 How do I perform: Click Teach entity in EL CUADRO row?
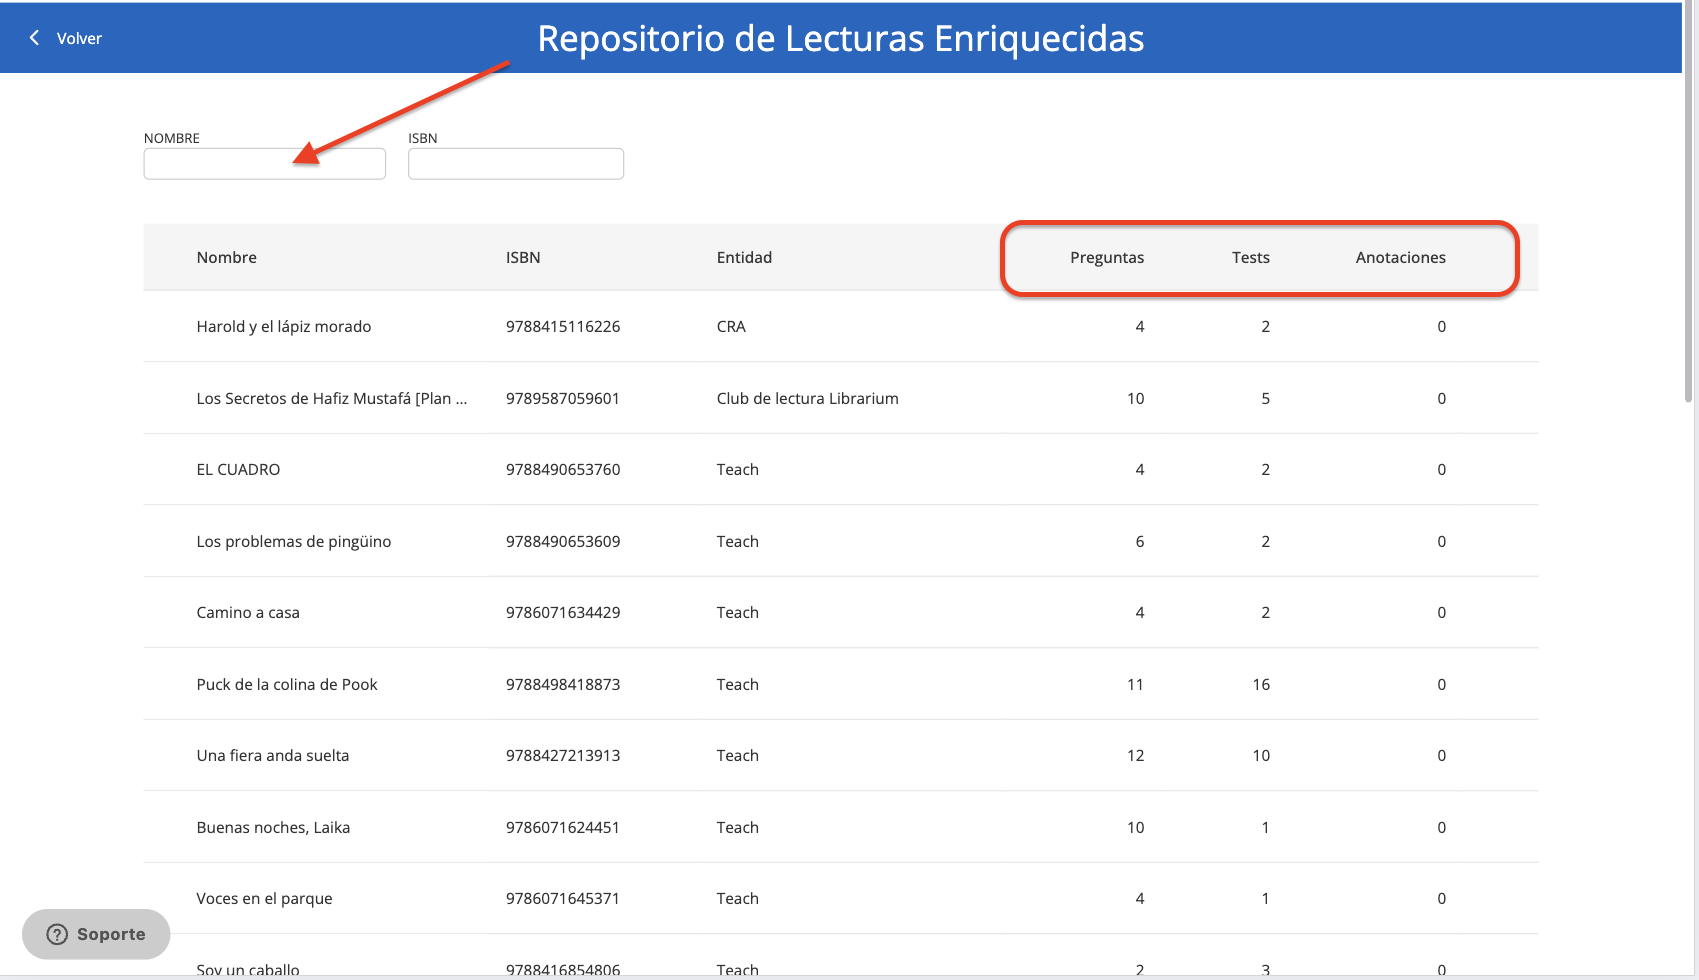click(x=737, y=470)
